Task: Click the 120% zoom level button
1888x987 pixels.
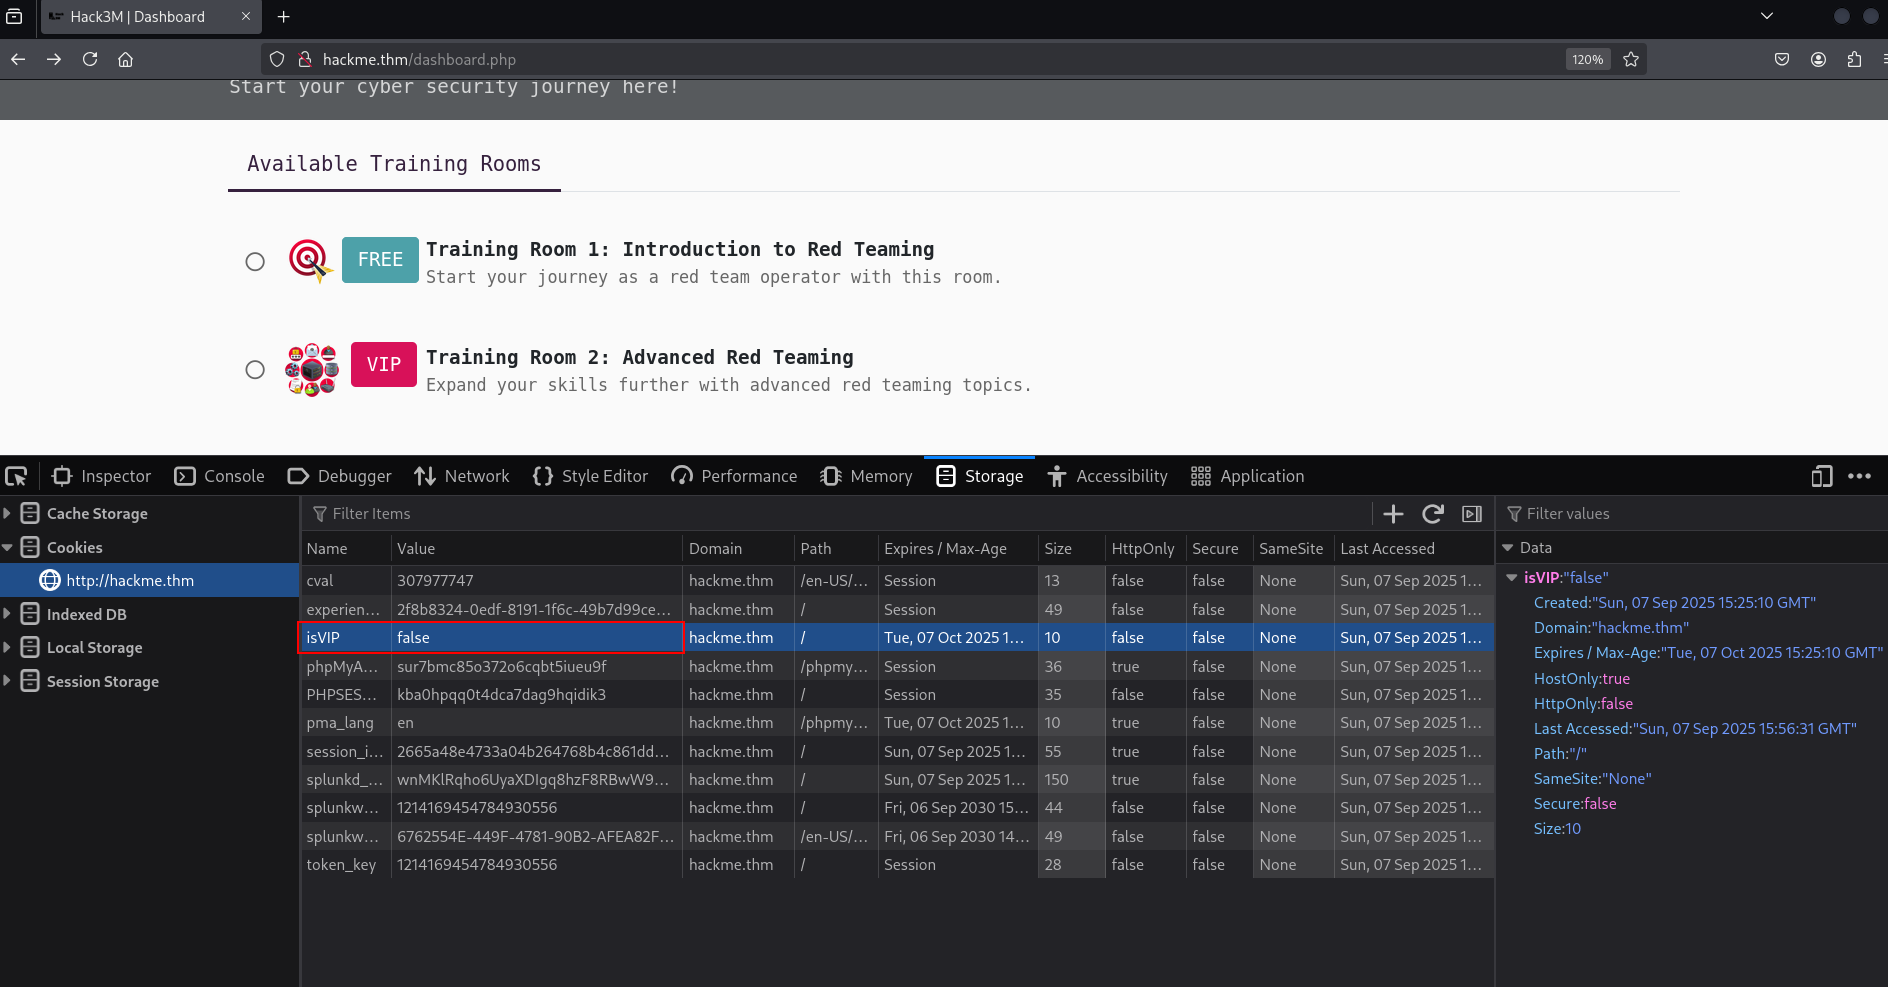Action: pyautogui.click(x=1587, y=60)
